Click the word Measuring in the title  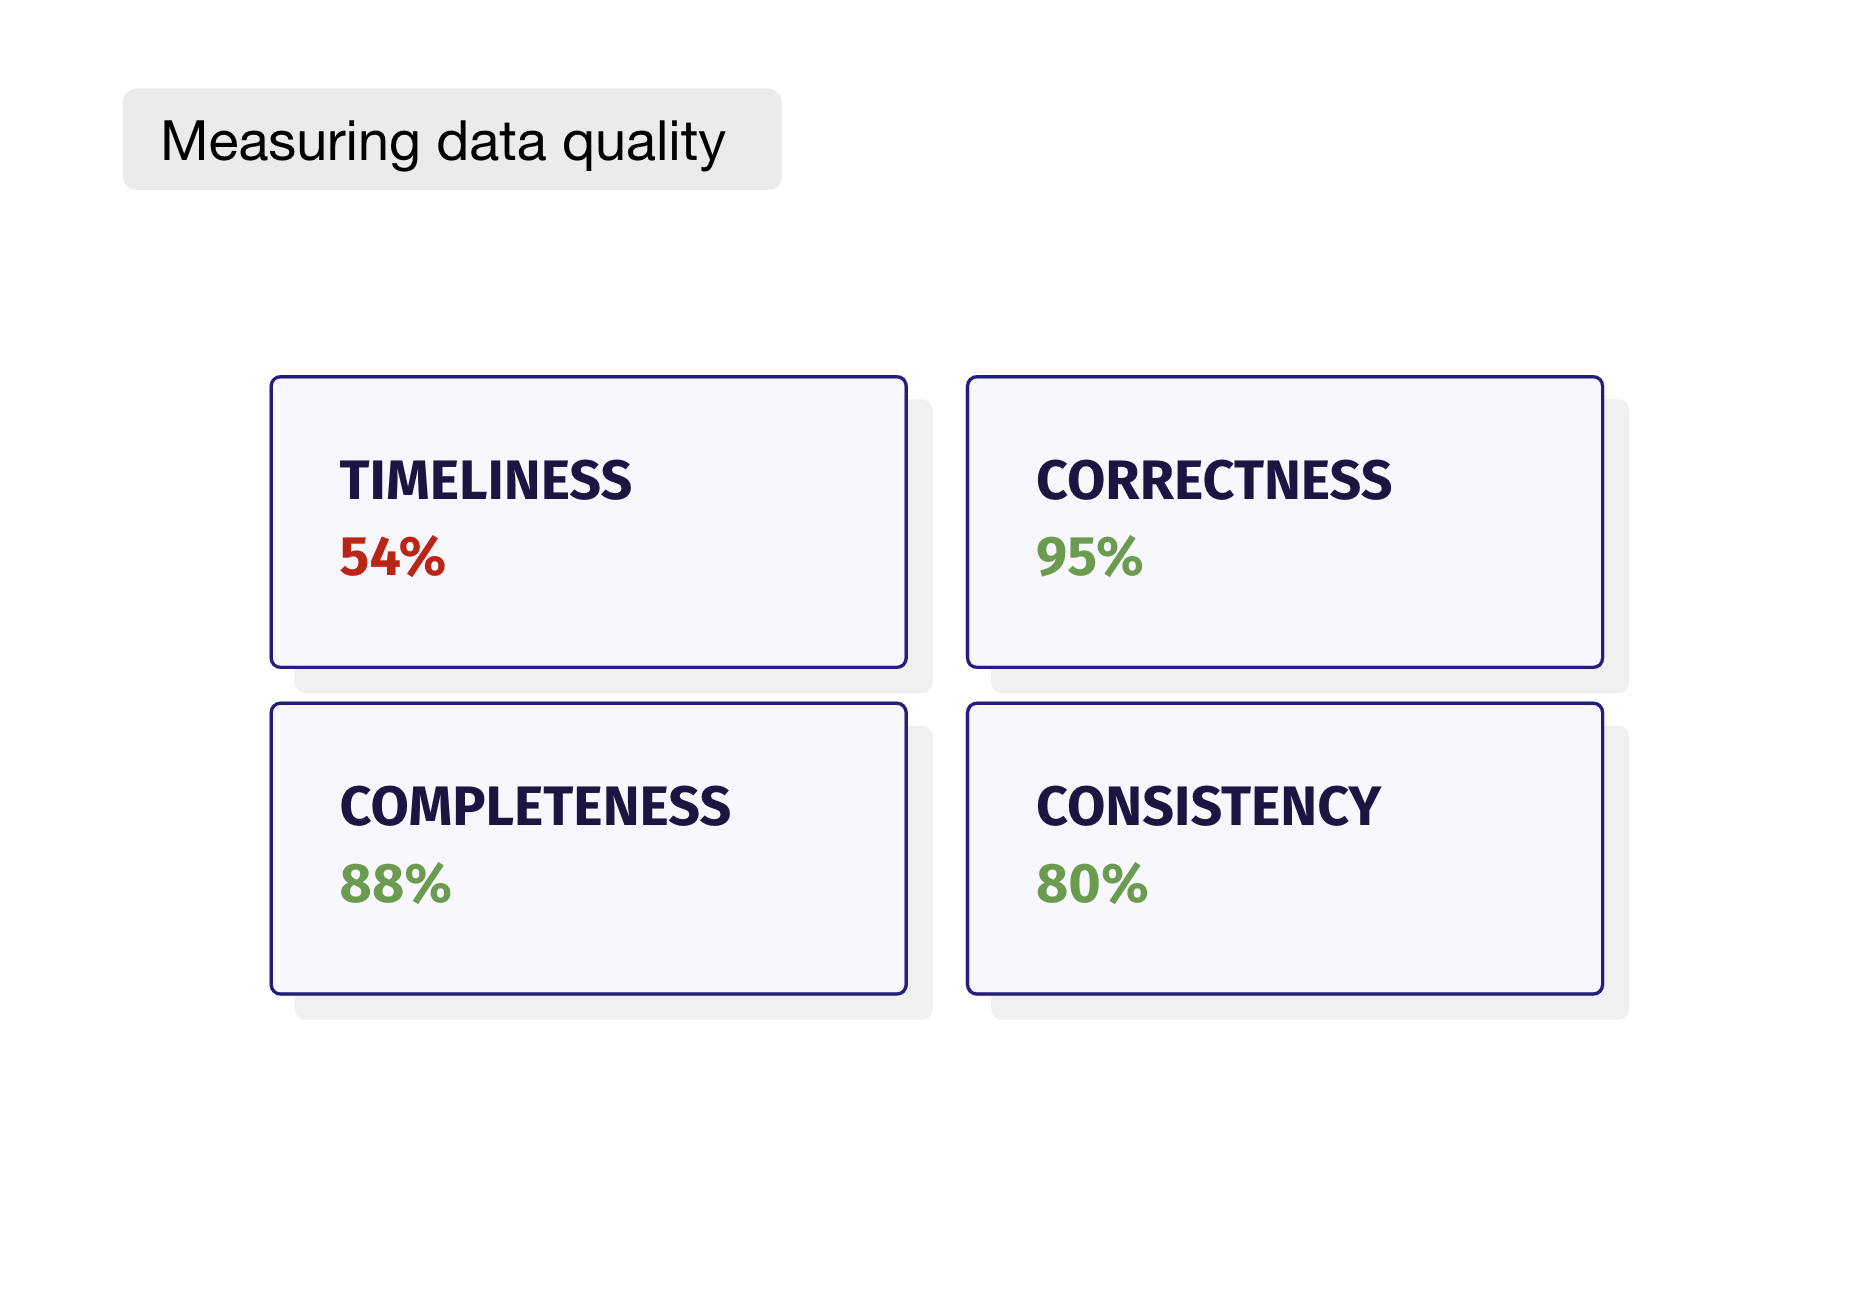pyautogui.click(x=290, y=141)
